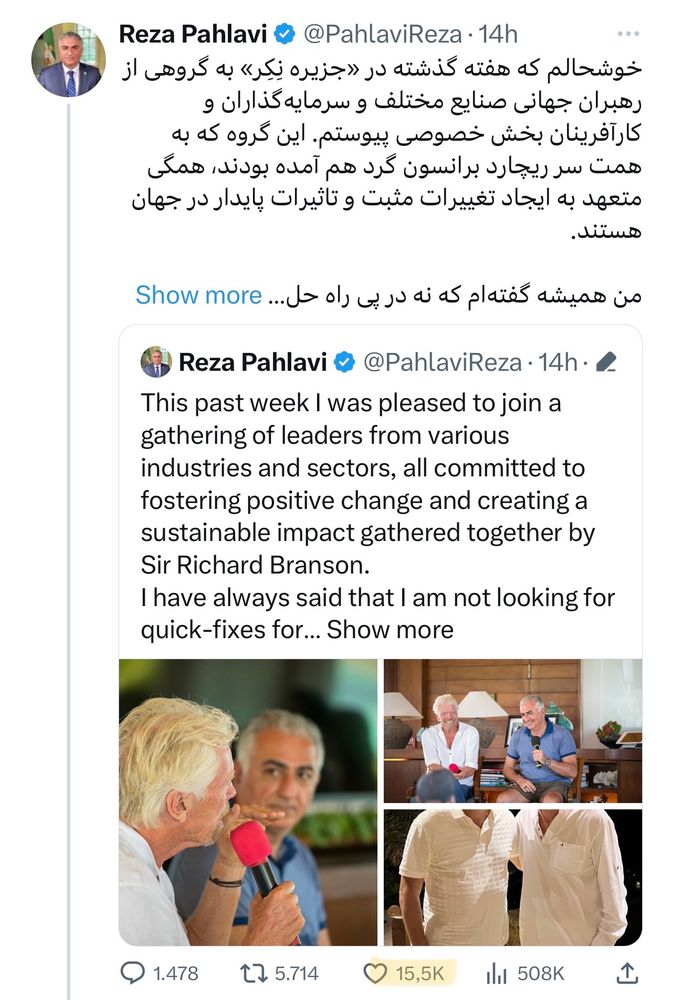The height and width of the screenshot is (1000, 674).
Task: Like the tweet with heart icon
Action: coord(380,972)
